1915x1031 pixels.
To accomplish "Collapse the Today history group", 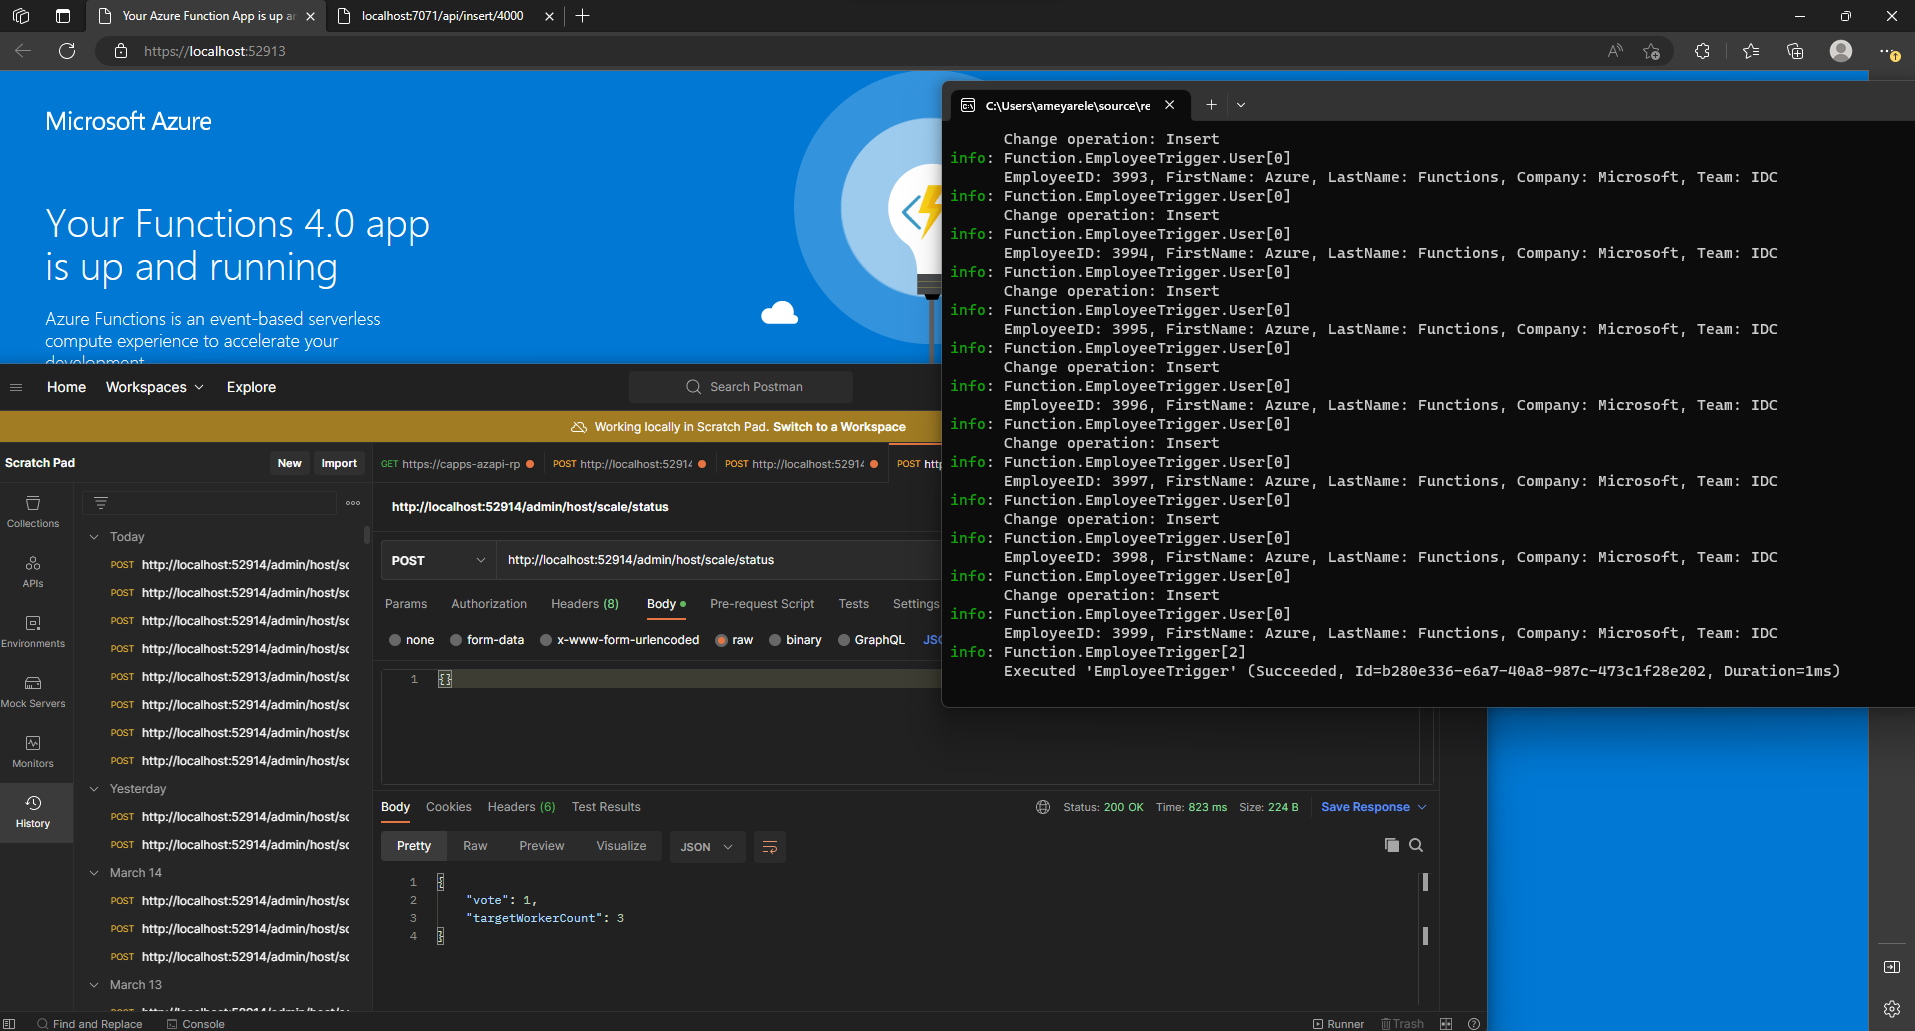I will tap(94, 537).
